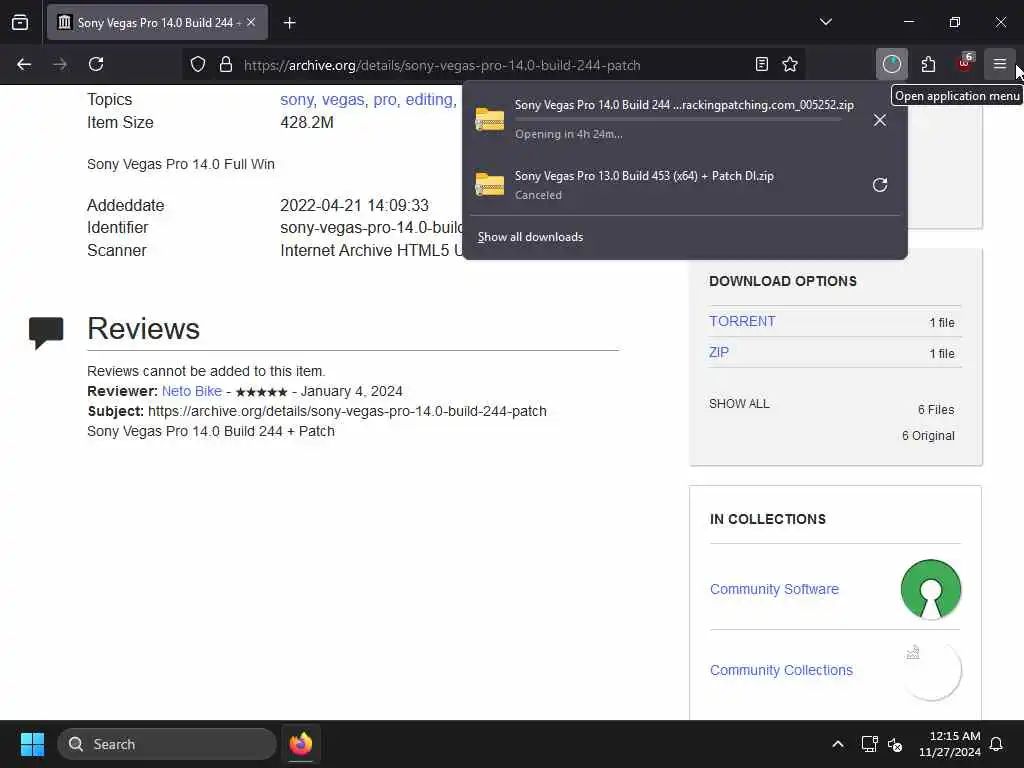The width and height of the screenshot is (1024, 768).
Task: Bookmark this page with star icon
Action: 790,65
